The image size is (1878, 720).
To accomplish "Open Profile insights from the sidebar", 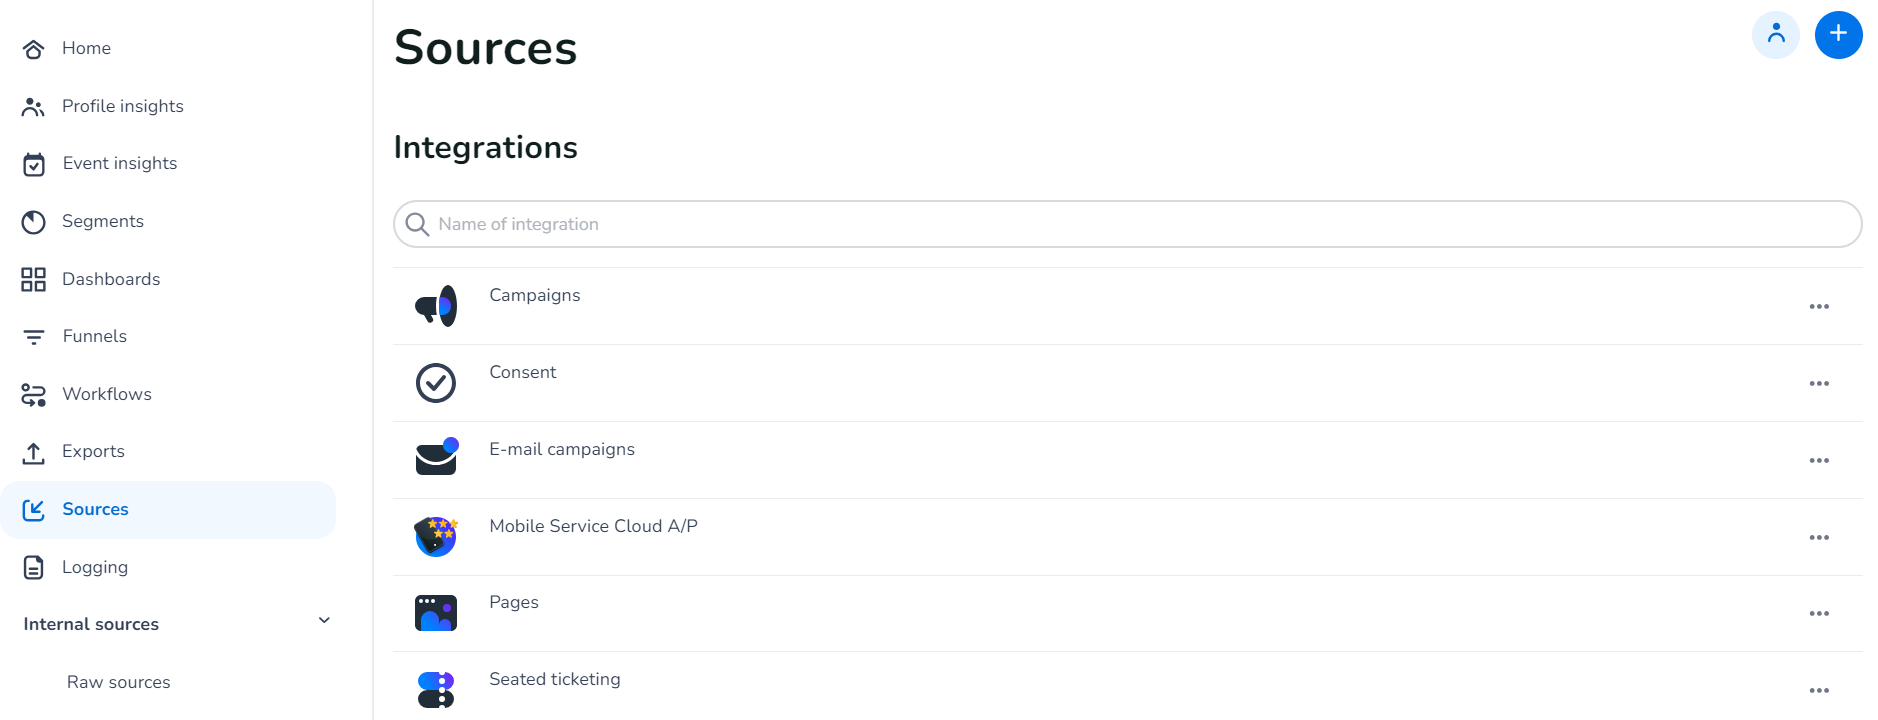I will tap(33, 106).
